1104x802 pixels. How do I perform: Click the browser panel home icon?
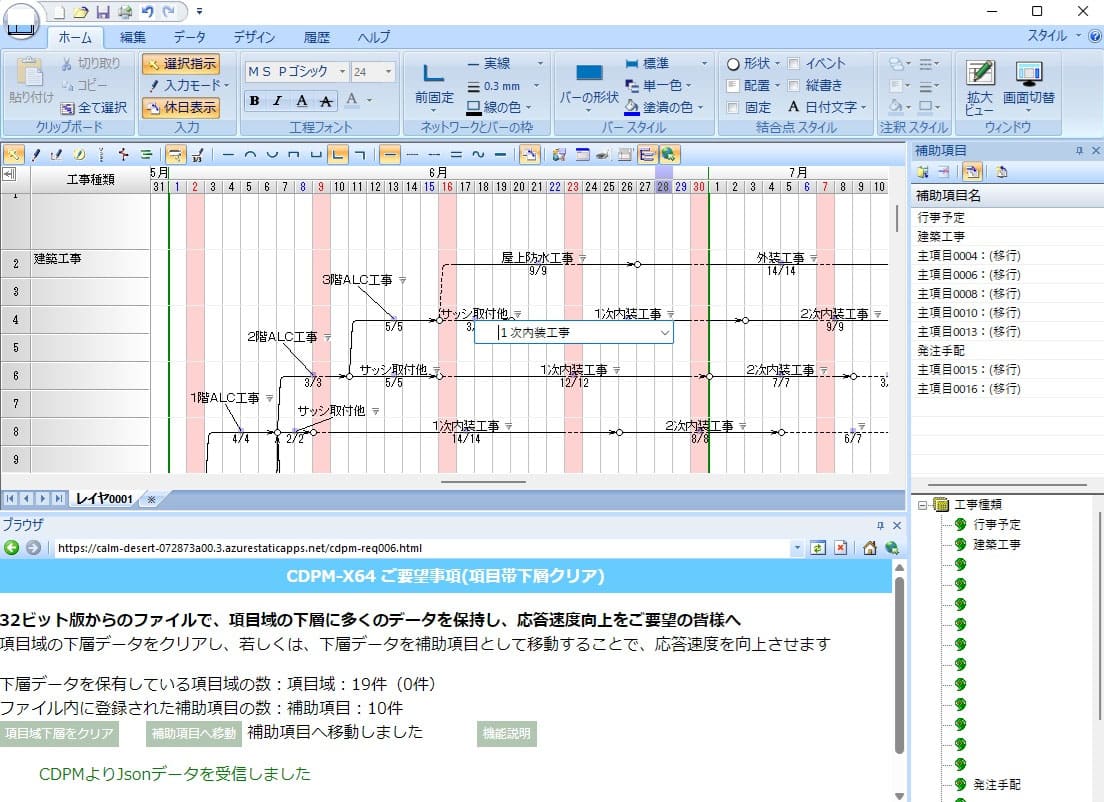coord(870,548)
